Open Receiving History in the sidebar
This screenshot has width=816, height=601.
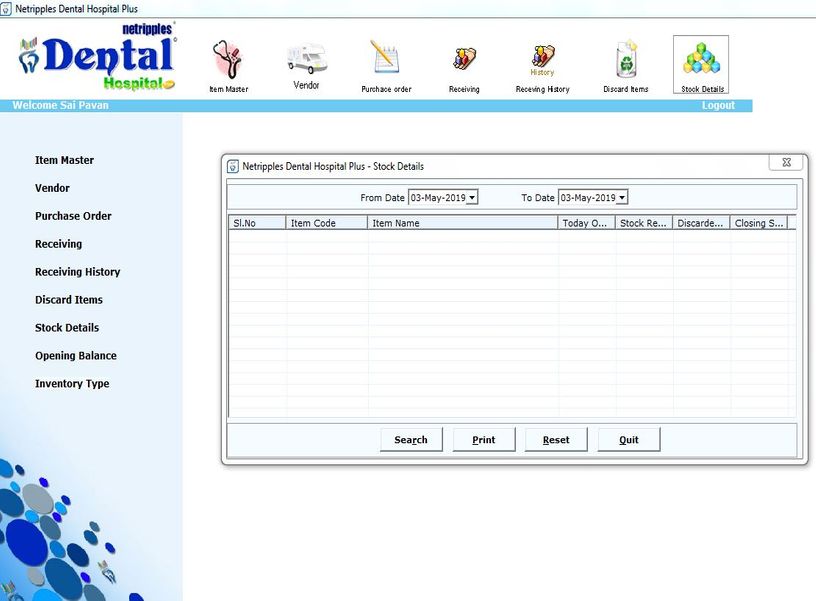(78, 272)
